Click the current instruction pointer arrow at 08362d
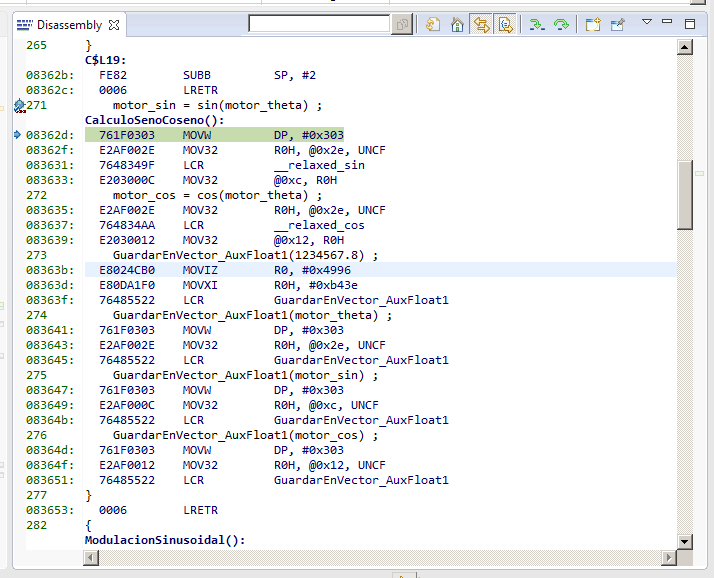 click(x=17, y=134)
